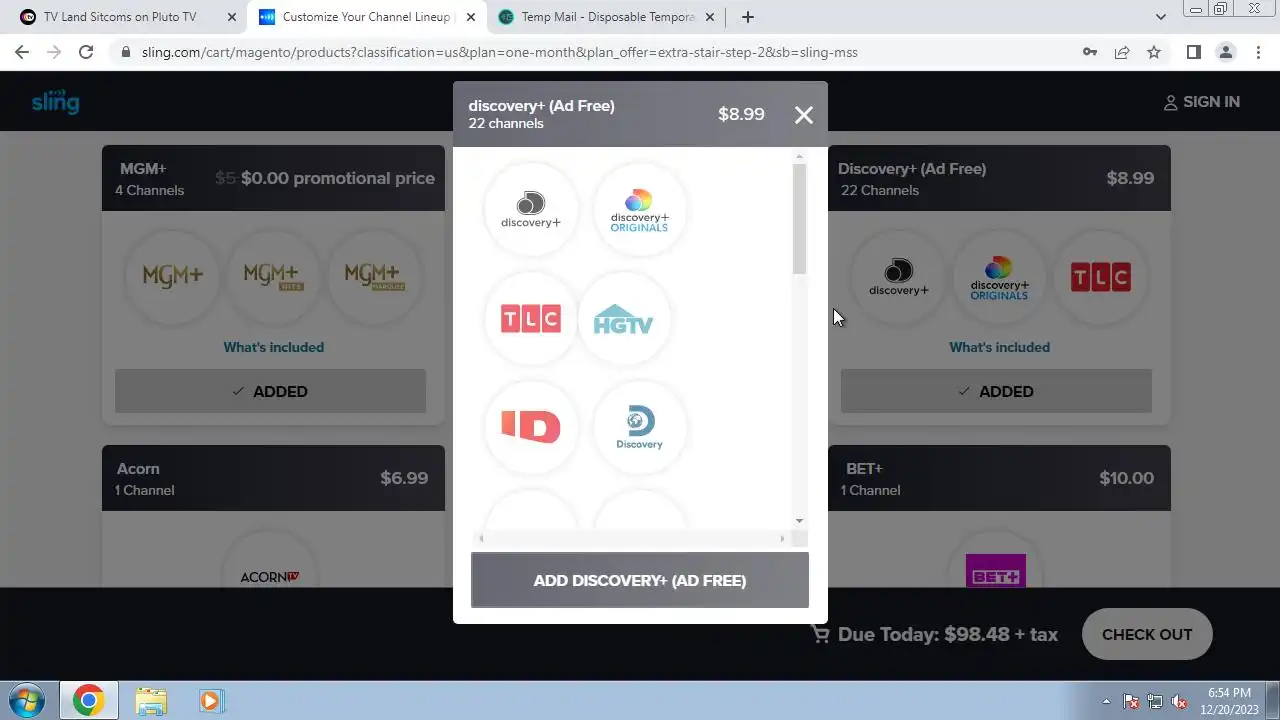Open a new browser tab
1280x720 pixels.
click(x=748, y=17)
